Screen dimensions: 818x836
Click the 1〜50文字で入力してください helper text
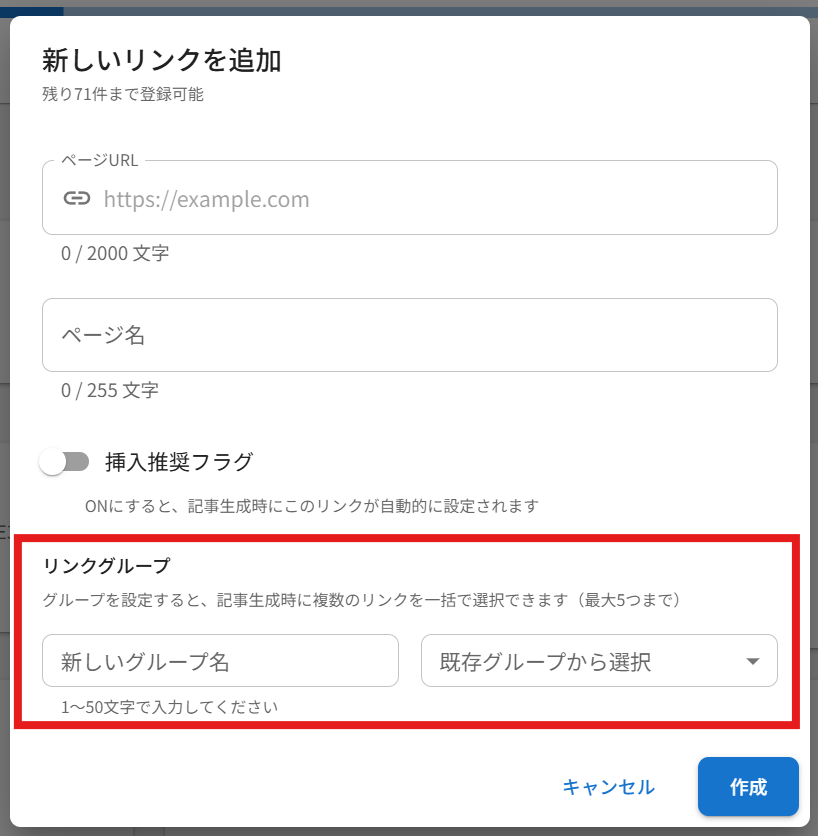169,708
